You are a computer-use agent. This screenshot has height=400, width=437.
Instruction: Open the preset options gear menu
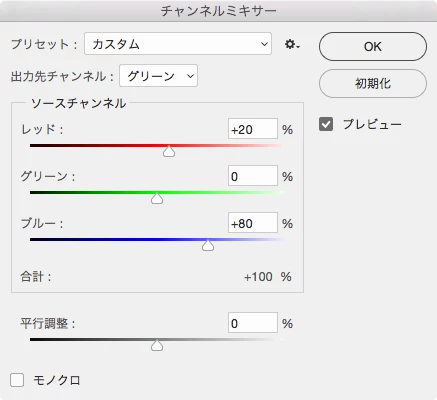pos(292,44)
